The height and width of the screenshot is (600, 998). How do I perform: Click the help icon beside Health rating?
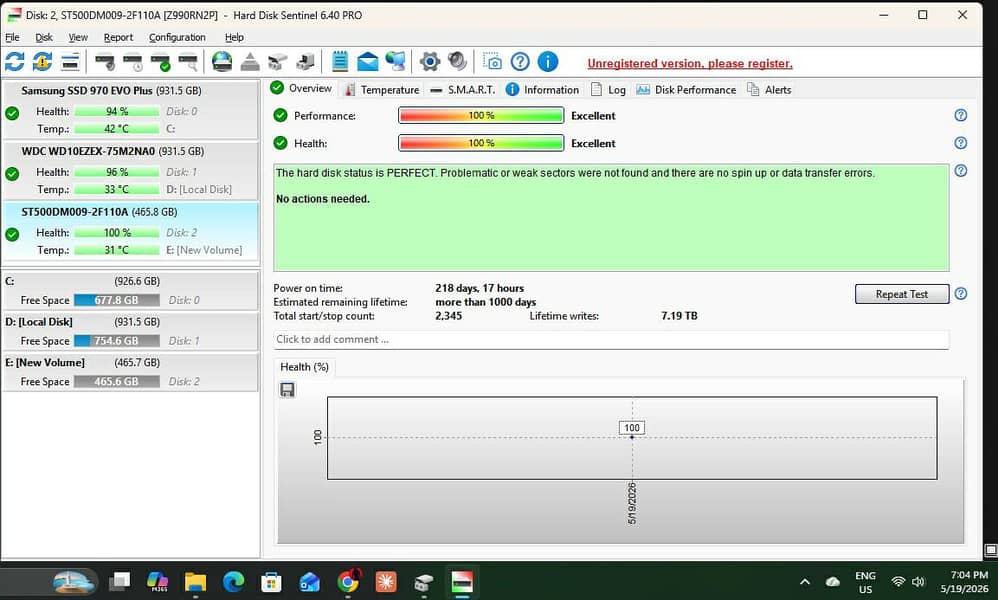pyautogui.click(x=961, y=143)
